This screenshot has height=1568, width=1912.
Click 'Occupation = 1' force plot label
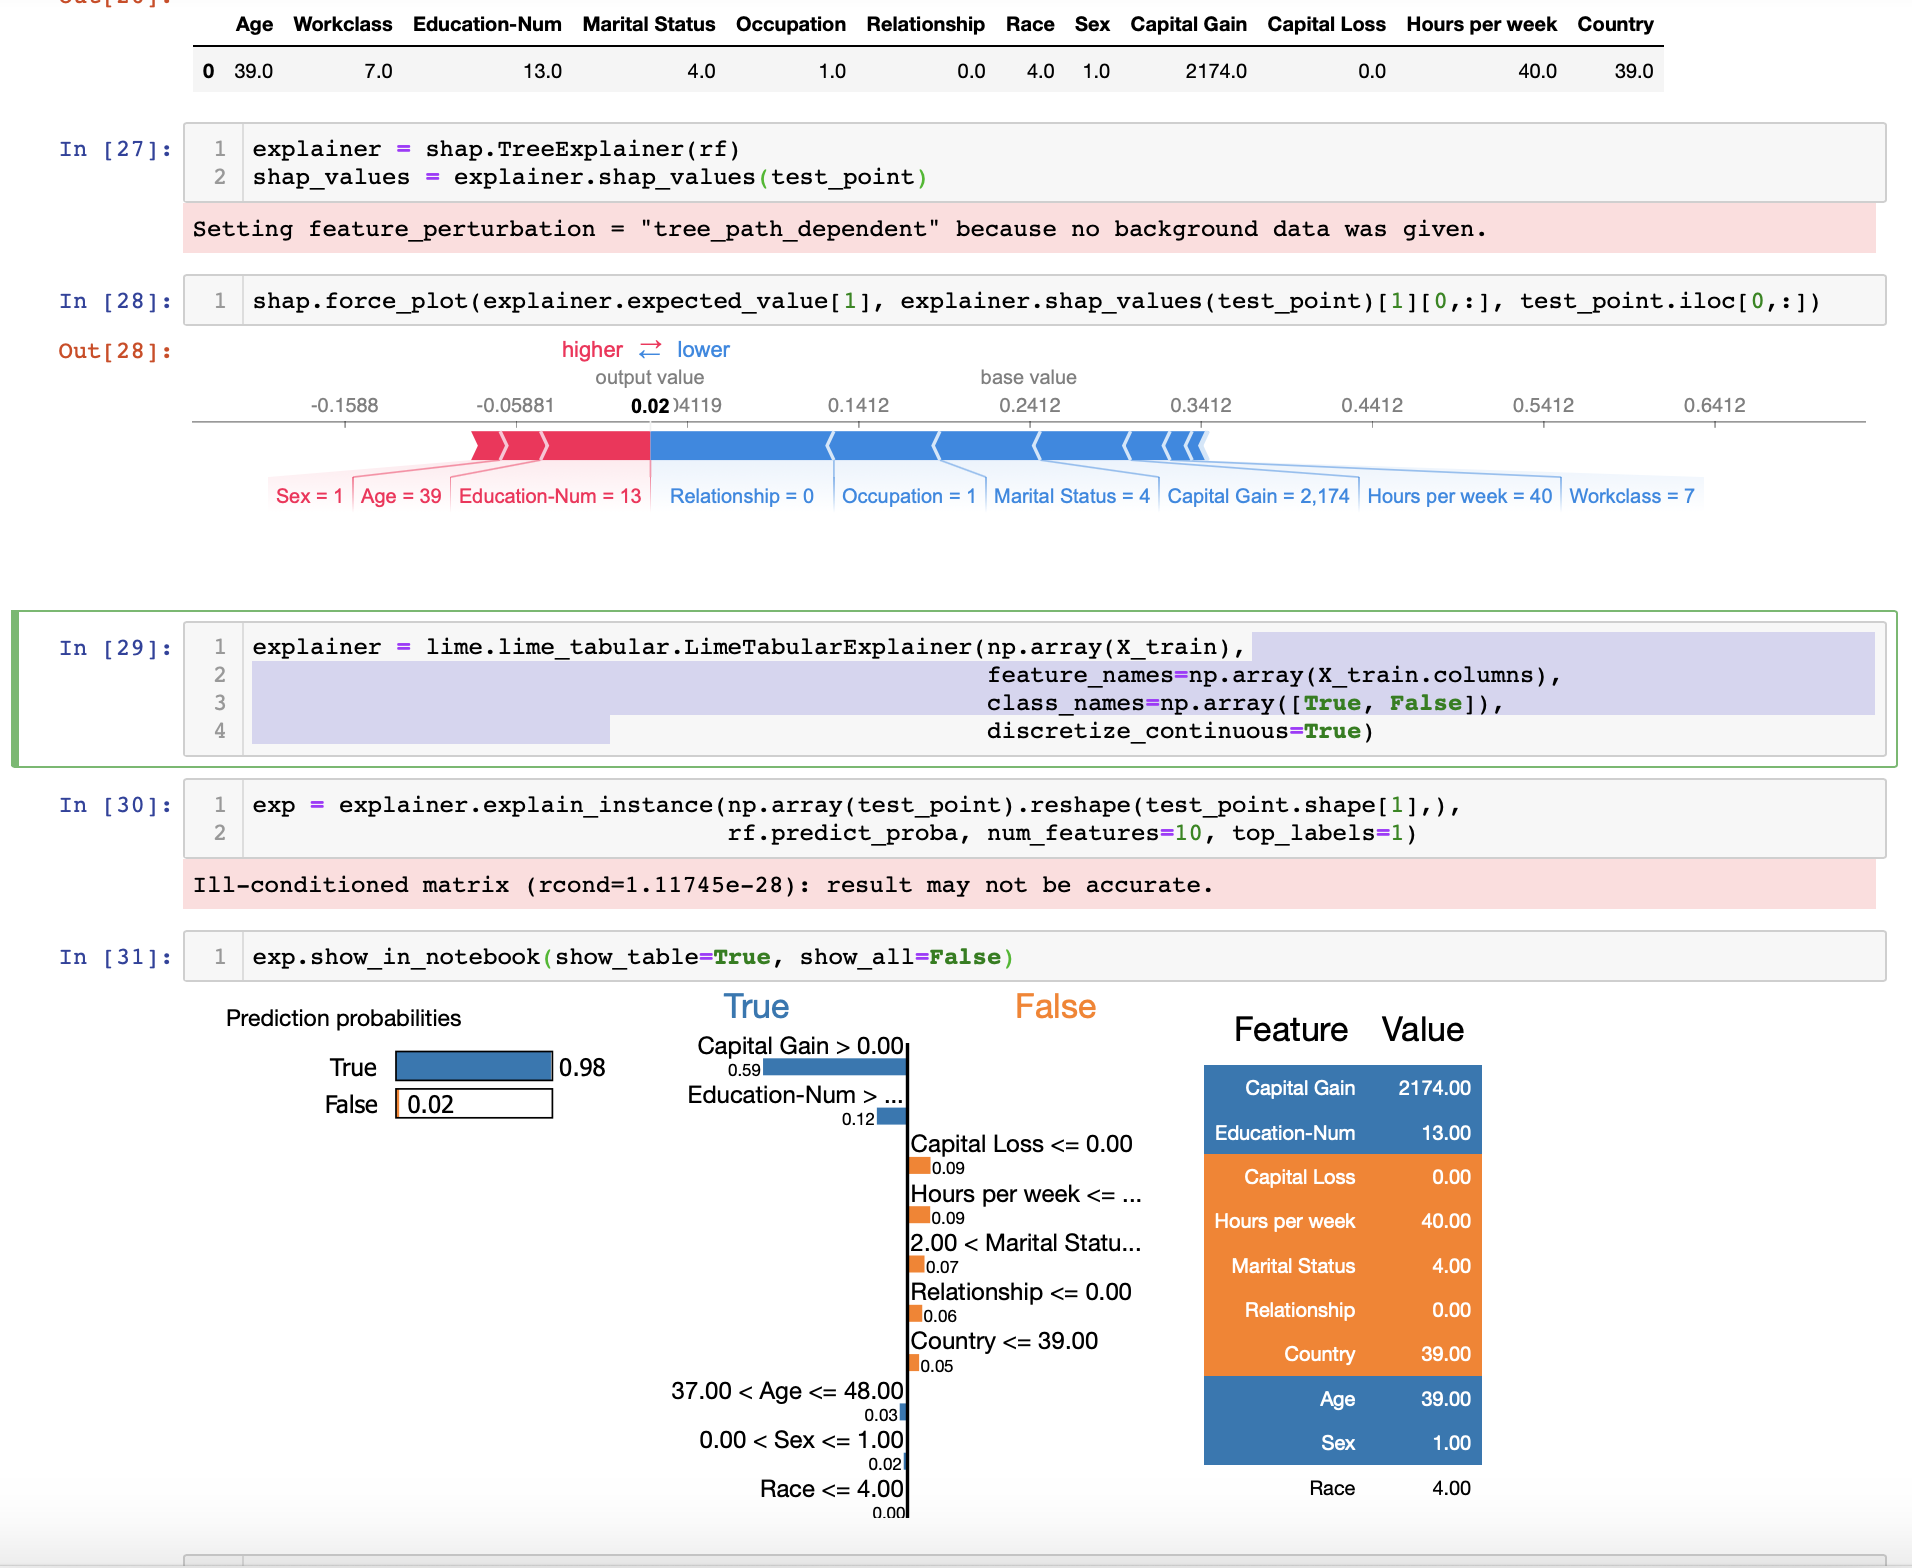tap(909, 496)
